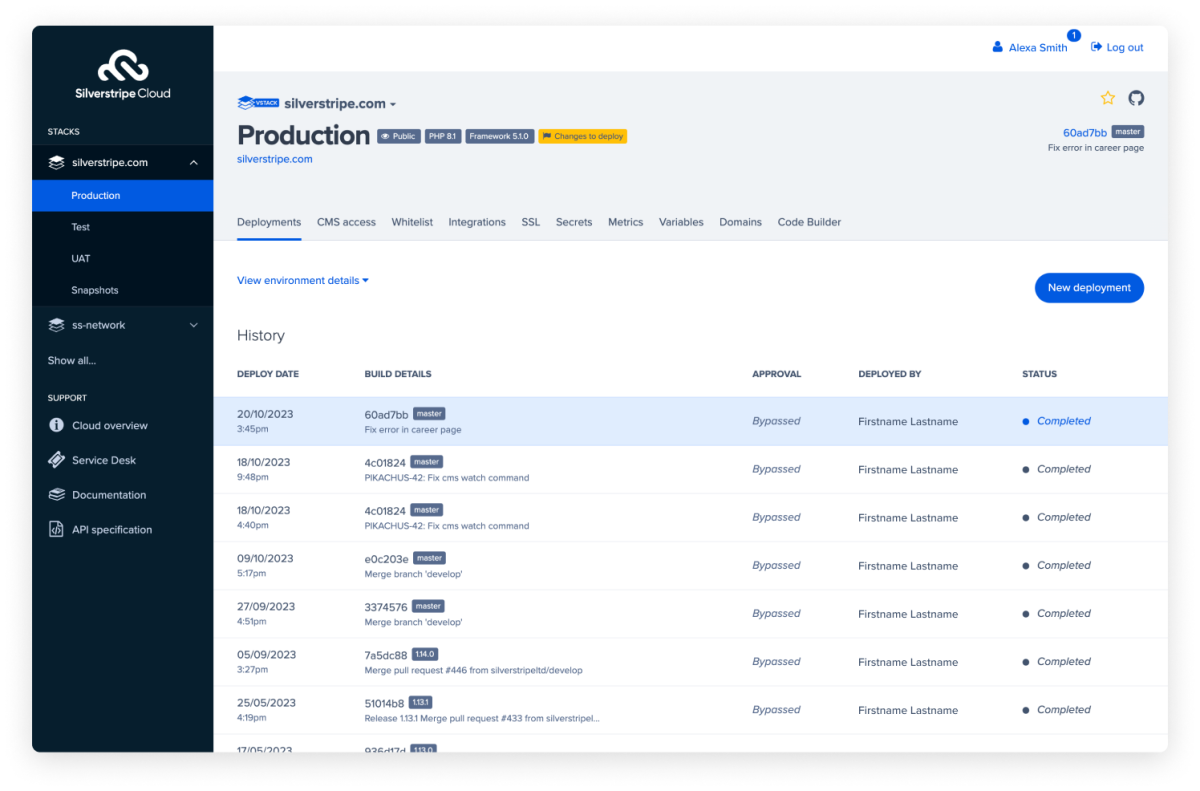Click the Silverstripe Cloud logo
1200x791 pixels.
122,75
